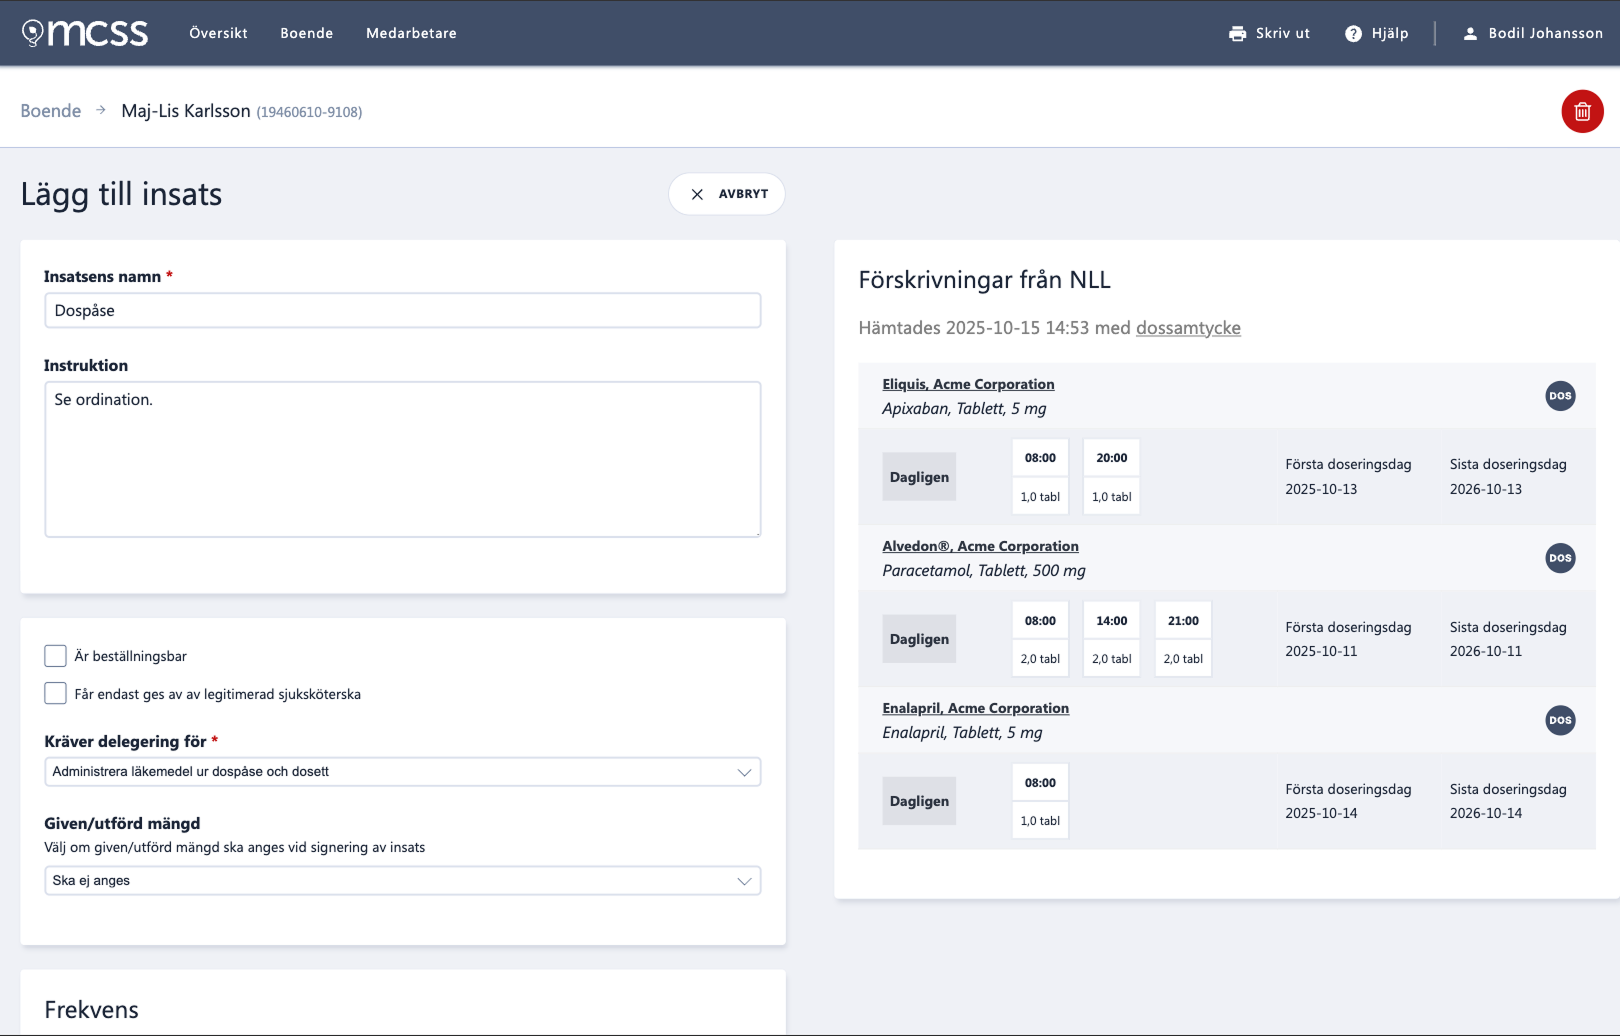Click the date 2026-10-14
The image size is (1620, 1036).
pyautogui.click(x=1486, y=813)
